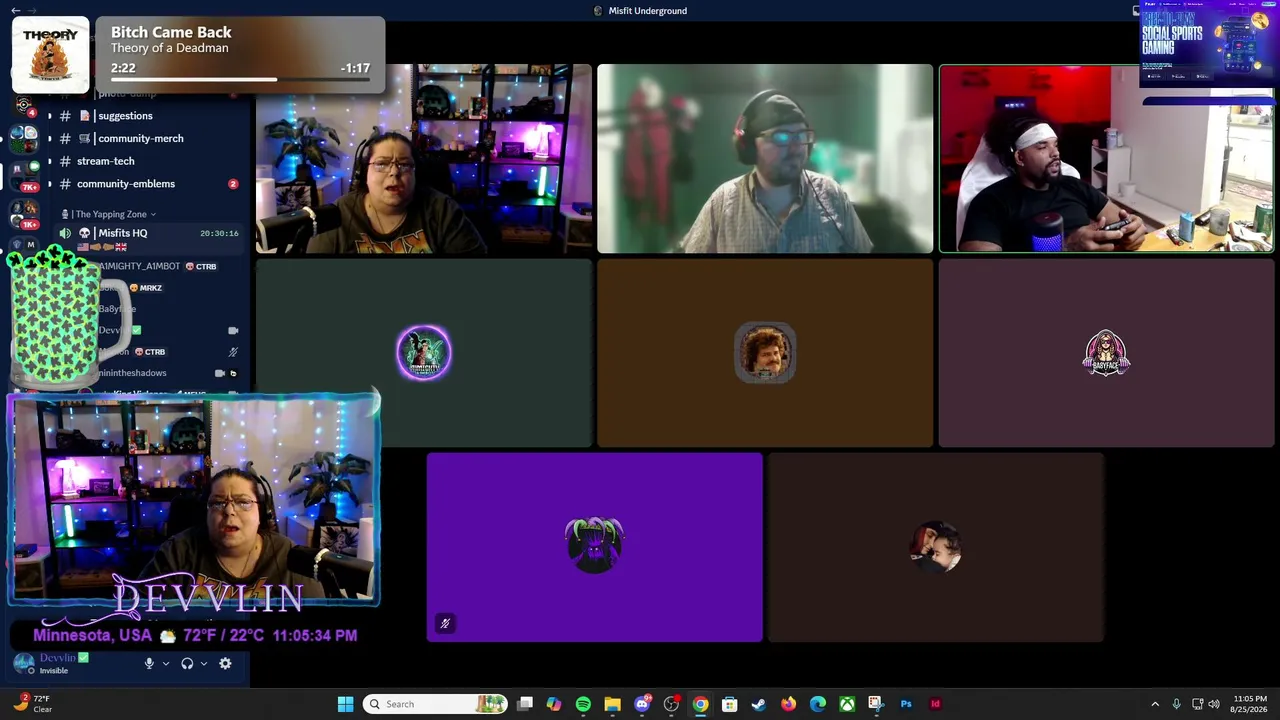This screenshot has height=720, width=1280.
Task: Open the server with 4 notifications badge
Action: pyautogui.click(x=24, y=104)
